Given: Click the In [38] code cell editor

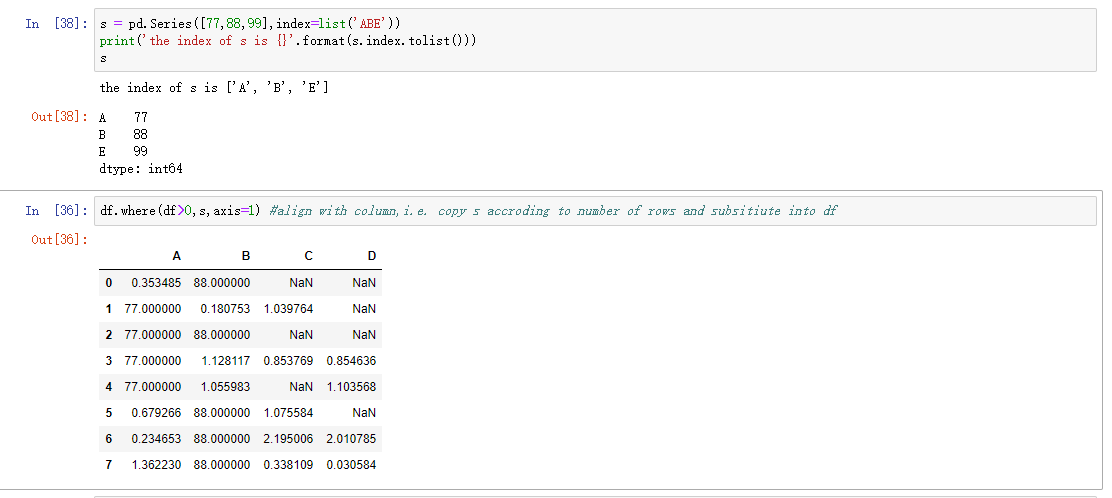Looking at the screenshot, I should coord(595,40).
